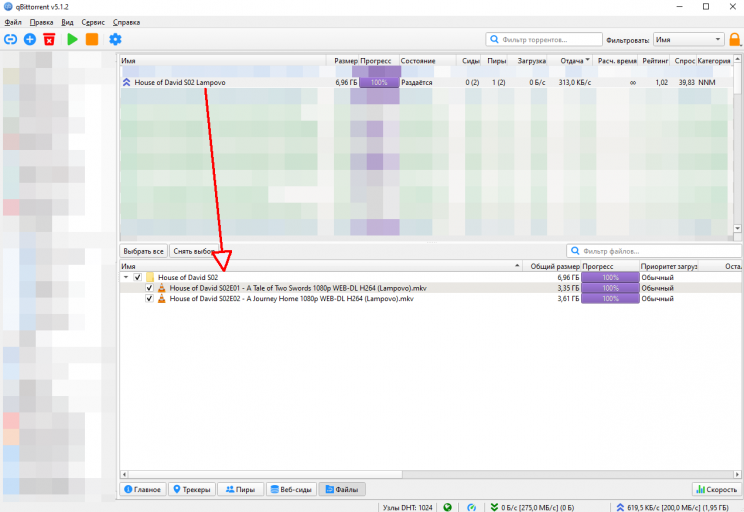Click the S02E01 file 100% progress bar
The image size is (744, 512).
(x=610, y=288)
